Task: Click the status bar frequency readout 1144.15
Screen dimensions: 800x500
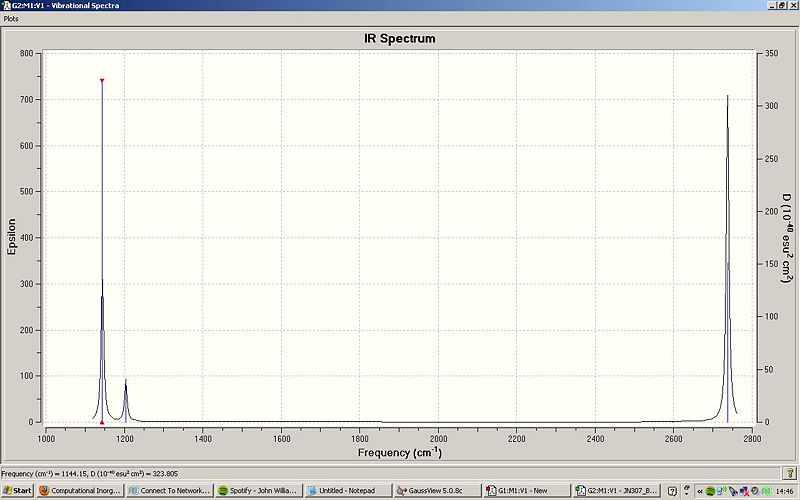Action: coord(90,473)
